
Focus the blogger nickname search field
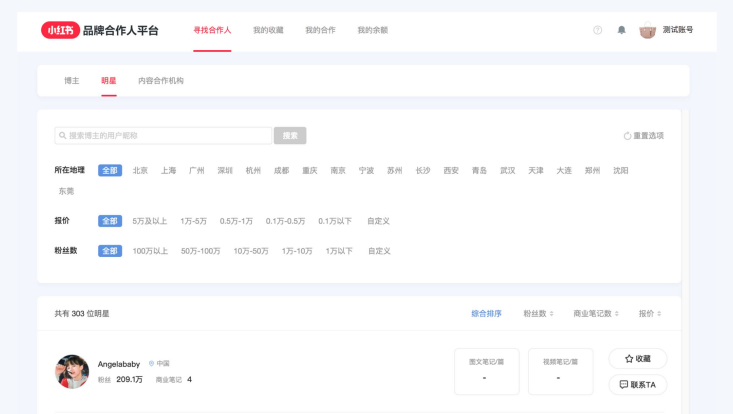[163, 136]
